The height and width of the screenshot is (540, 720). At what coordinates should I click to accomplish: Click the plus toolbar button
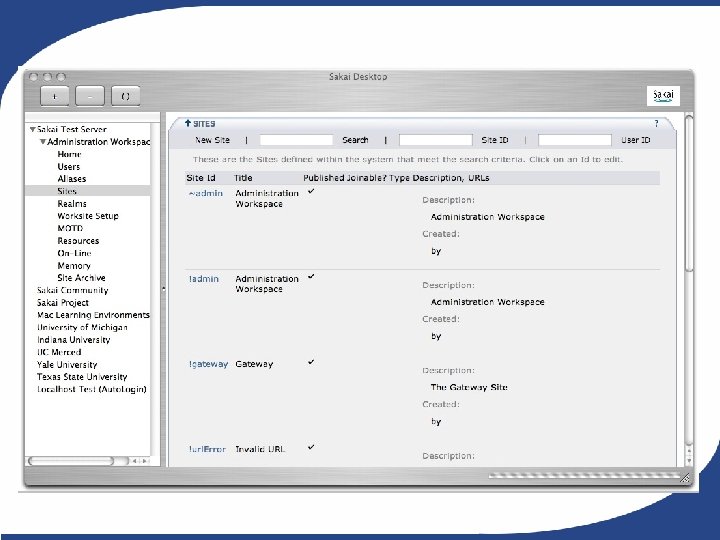55,96
